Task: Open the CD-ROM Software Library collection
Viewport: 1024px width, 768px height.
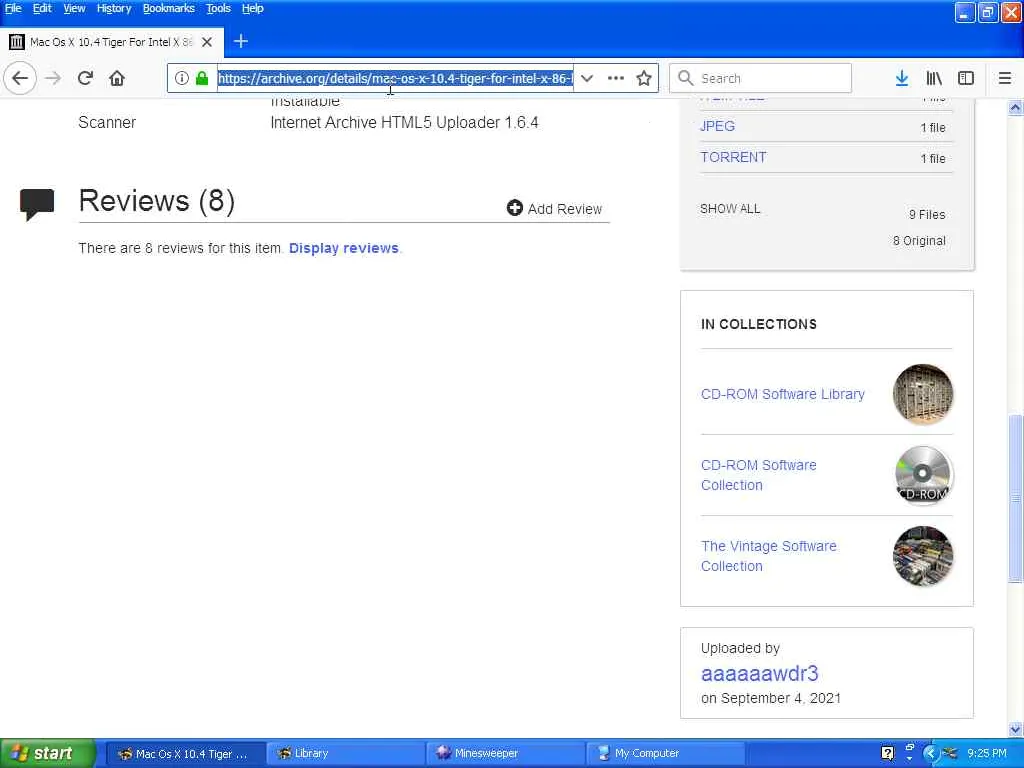Action: coord(782,394)
